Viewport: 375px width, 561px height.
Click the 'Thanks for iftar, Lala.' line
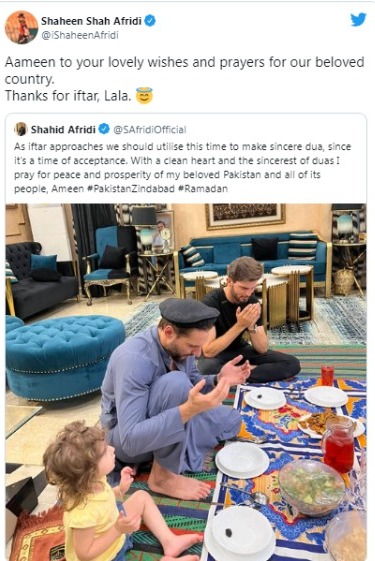coord(68,96)
